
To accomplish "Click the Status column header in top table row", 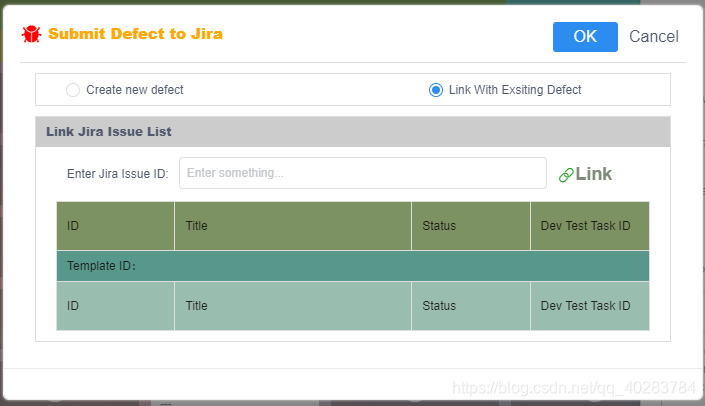I will 471,226.
